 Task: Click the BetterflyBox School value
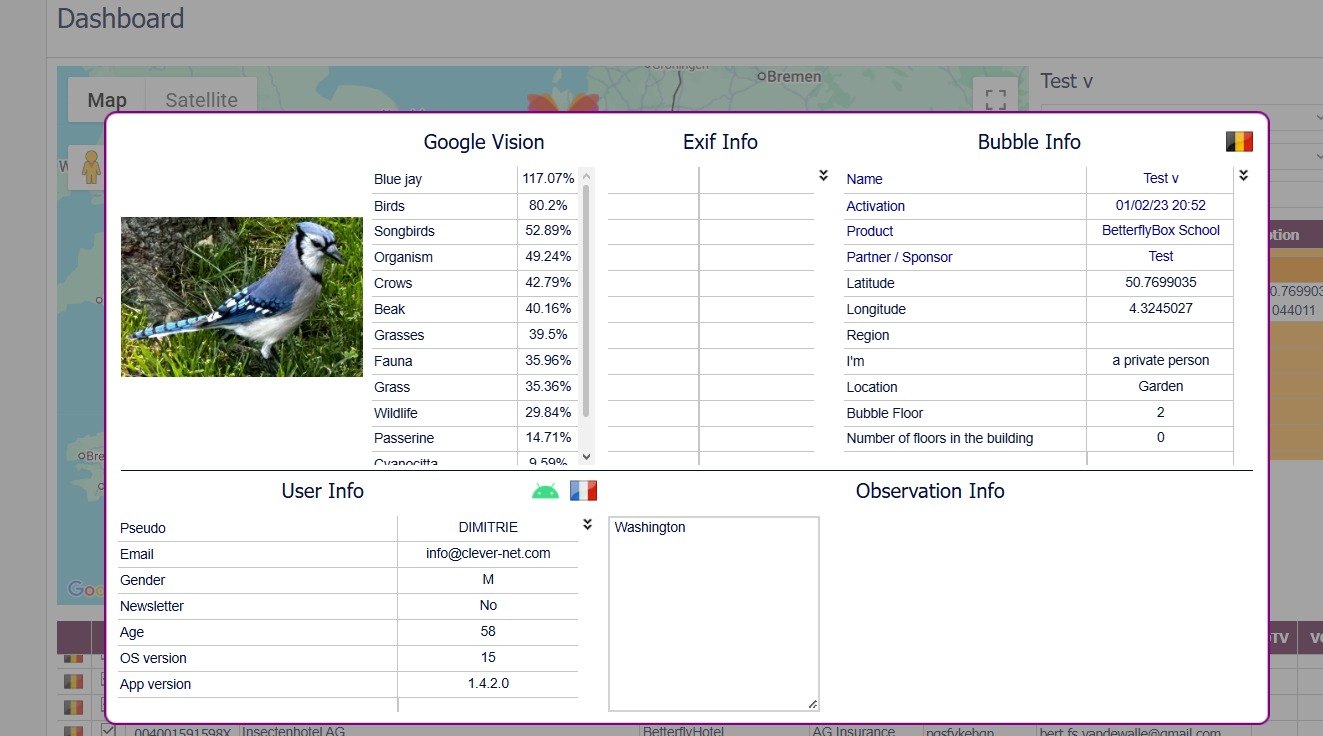pyautogui.click(x=1161, y=230)
